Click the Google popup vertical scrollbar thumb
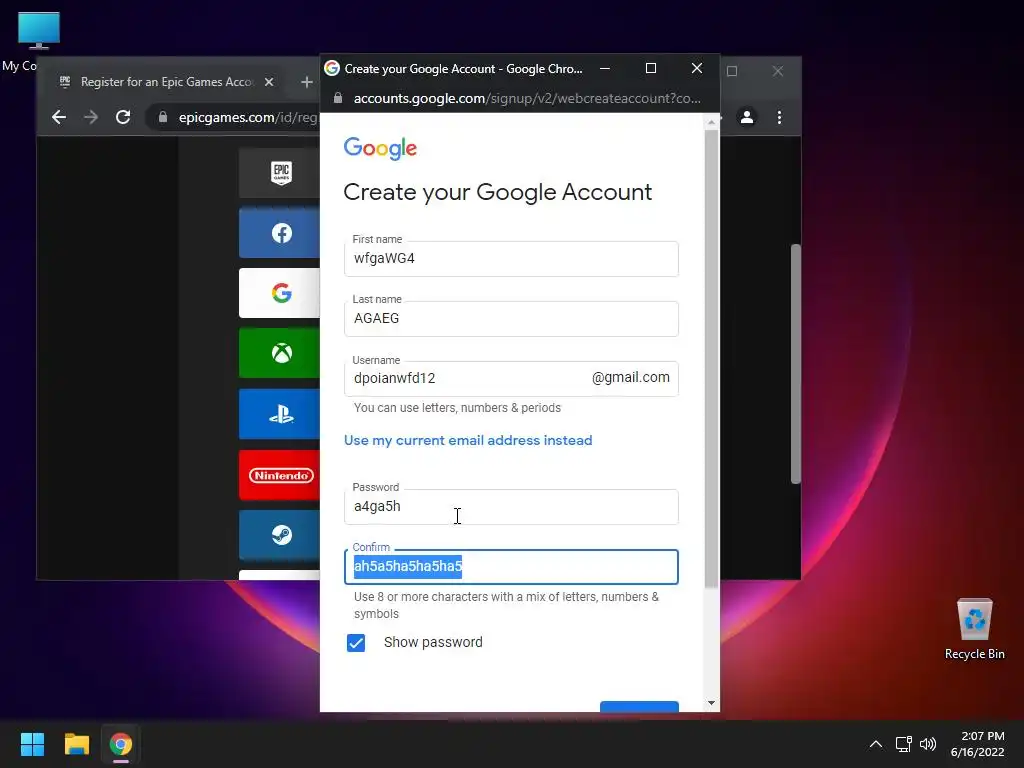The width and height of the screenshot is (1024, 768). [x=711, y=359]
